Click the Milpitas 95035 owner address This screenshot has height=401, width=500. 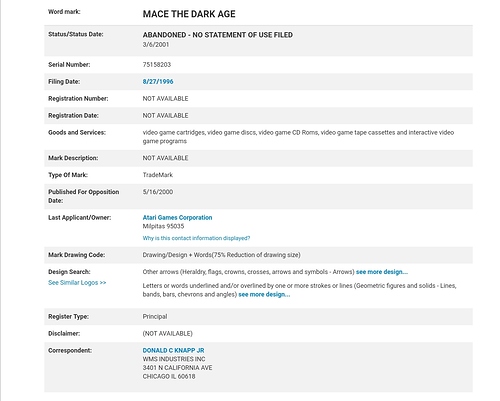[x=163, y=226]
